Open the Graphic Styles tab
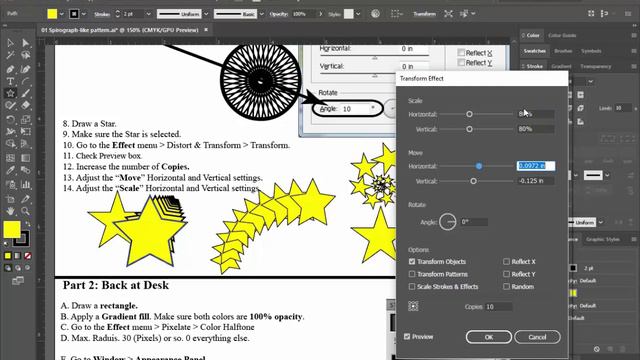The image size is (640, 360). click(x=603, y=240)
